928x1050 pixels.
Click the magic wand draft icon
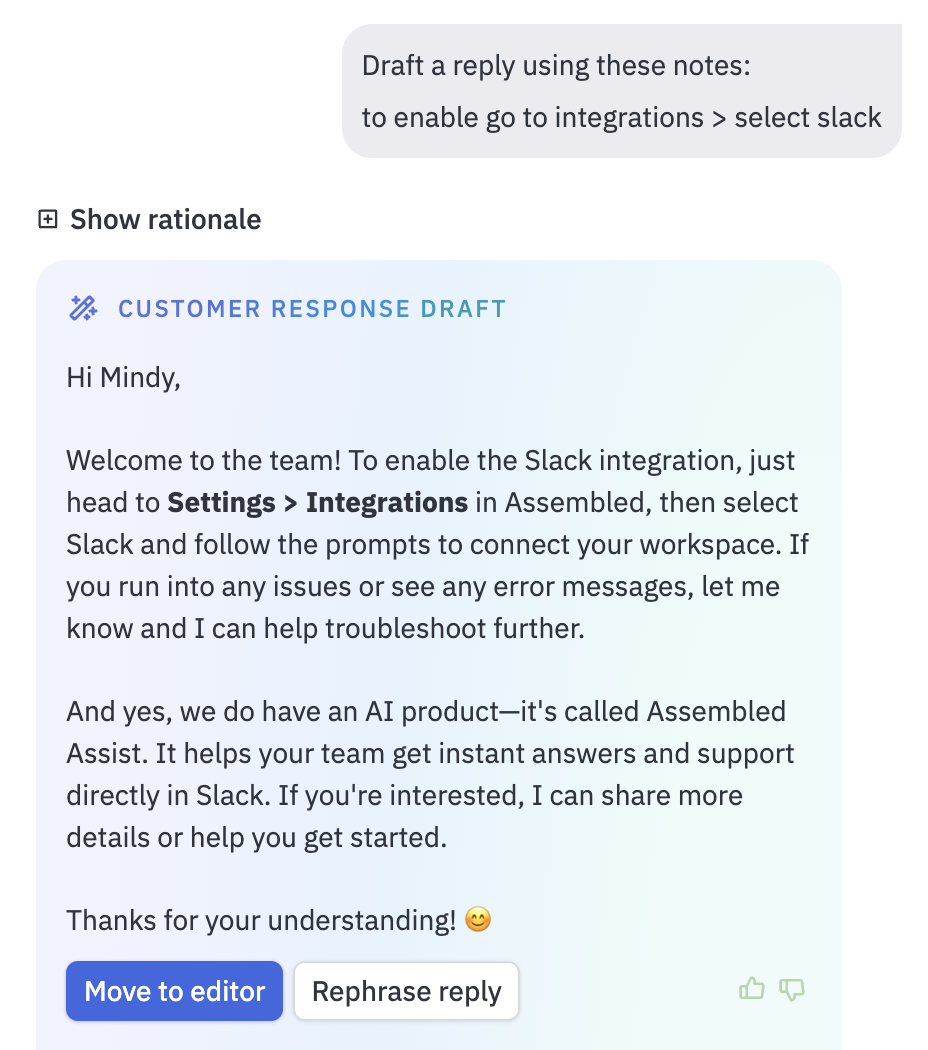(84, 309)
